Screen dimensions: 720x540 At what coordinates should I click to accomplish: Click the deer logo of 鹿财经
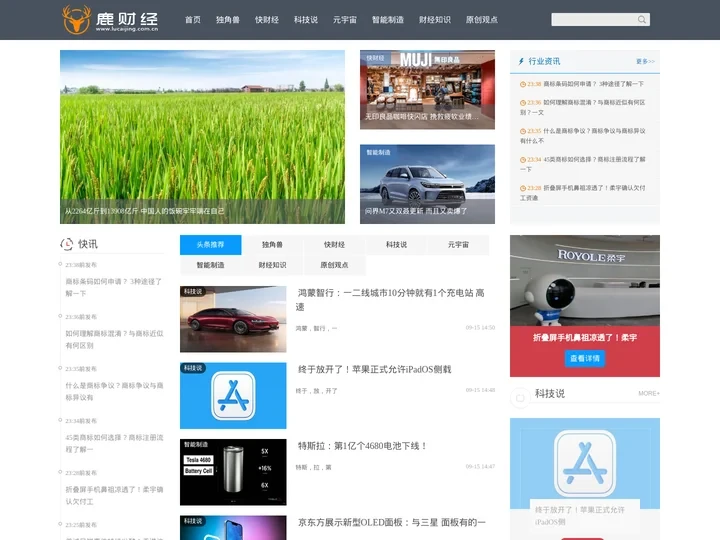tap(76, 20)
